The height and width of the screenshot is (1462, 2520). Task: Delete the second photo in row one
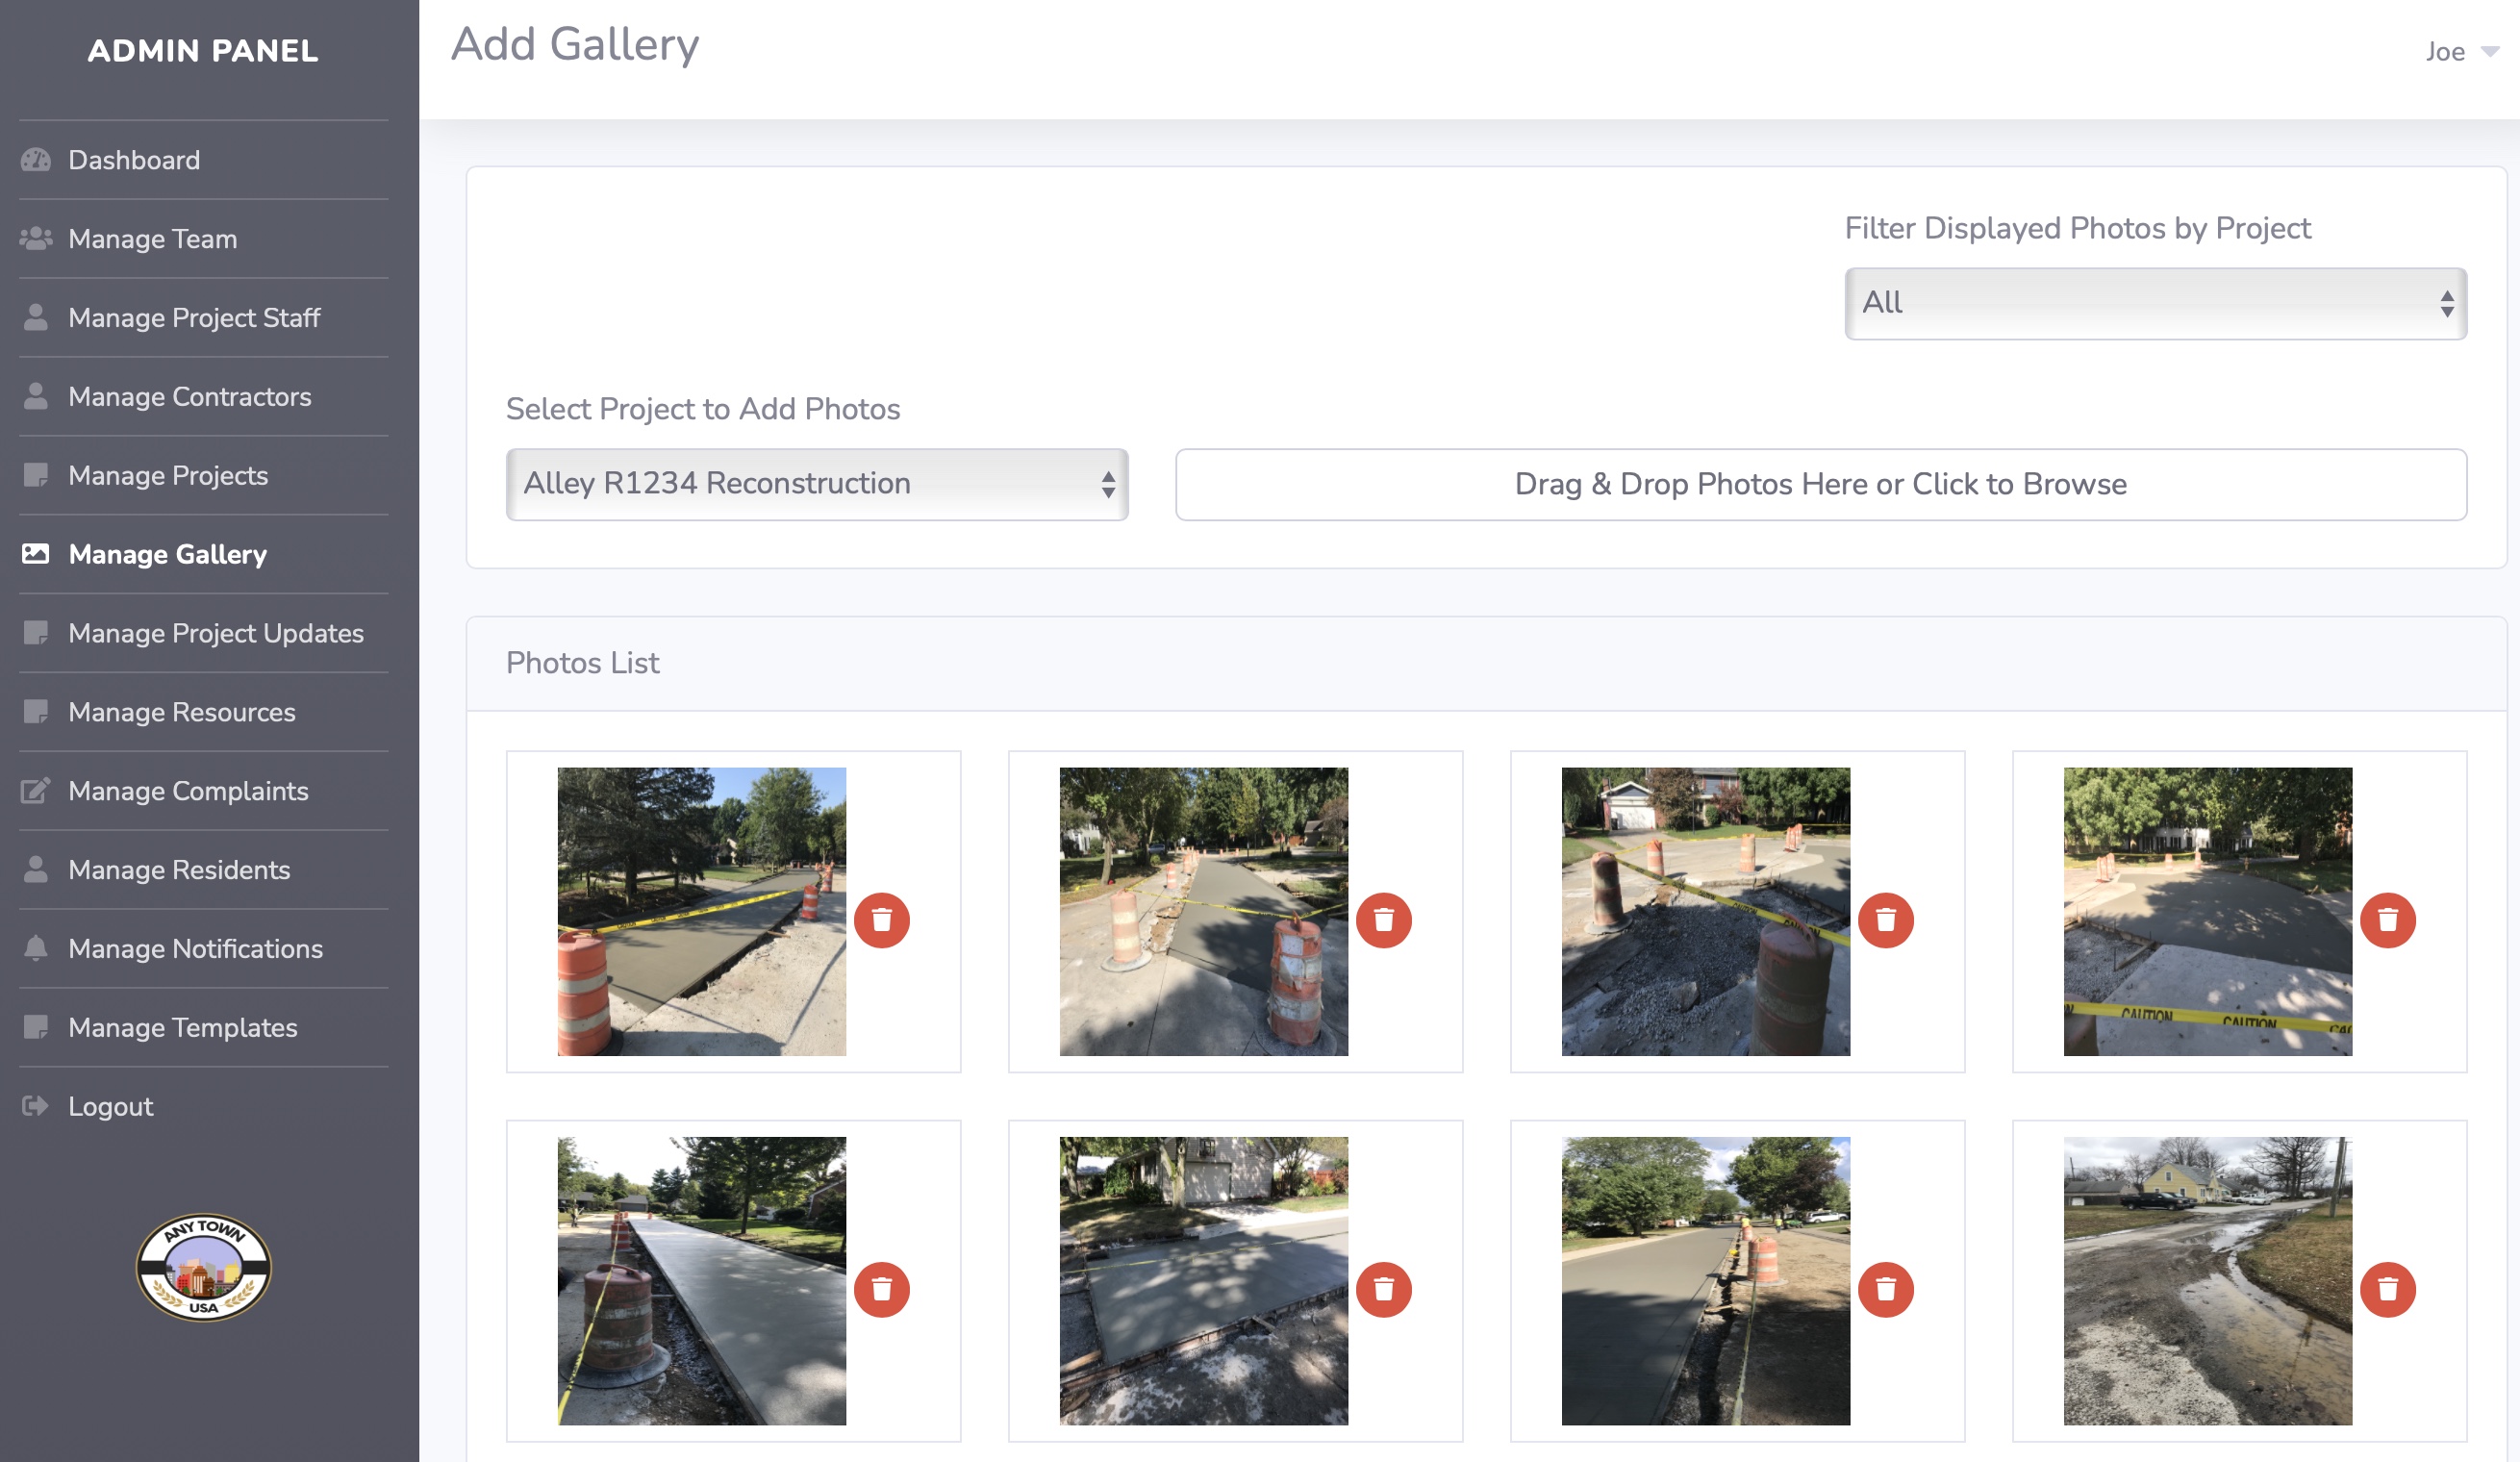tap(1384, 920)
